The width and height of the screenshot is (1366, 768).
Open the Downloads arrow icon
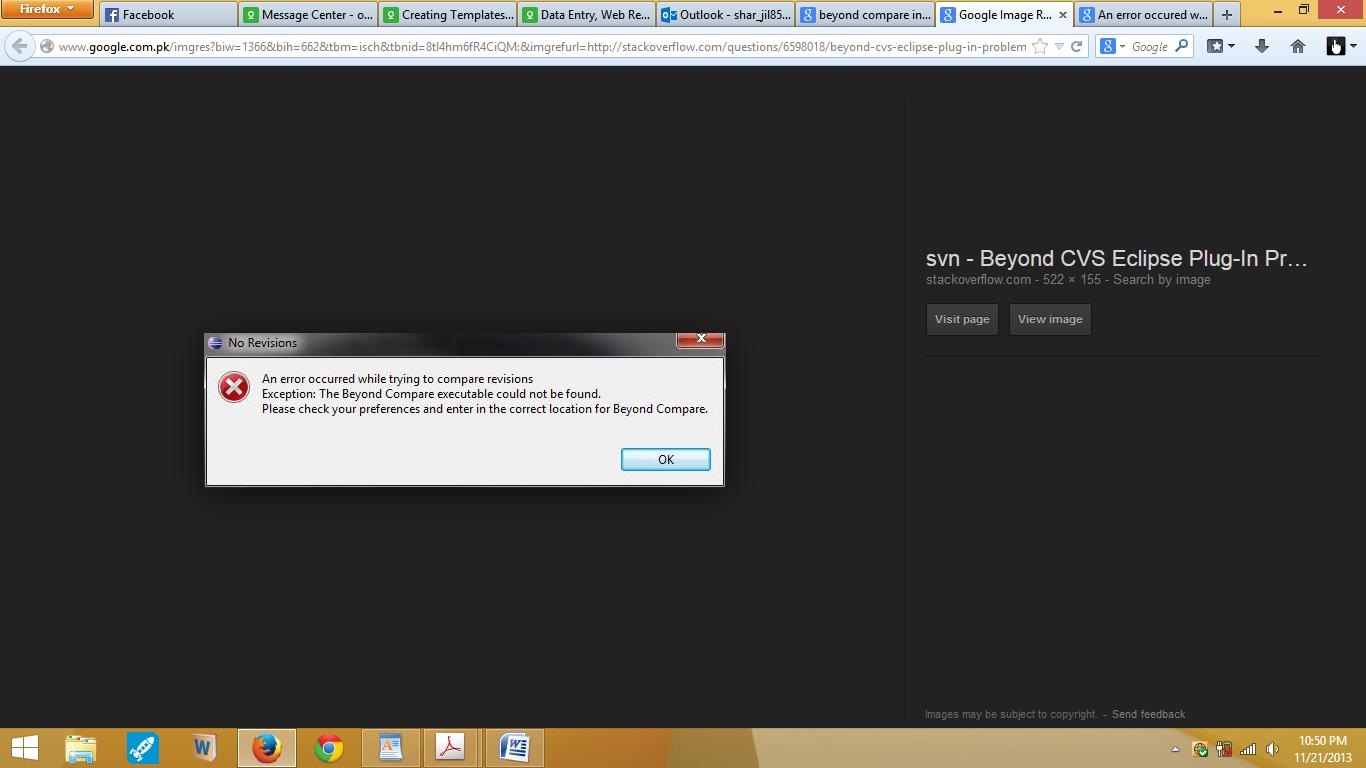1262,46
